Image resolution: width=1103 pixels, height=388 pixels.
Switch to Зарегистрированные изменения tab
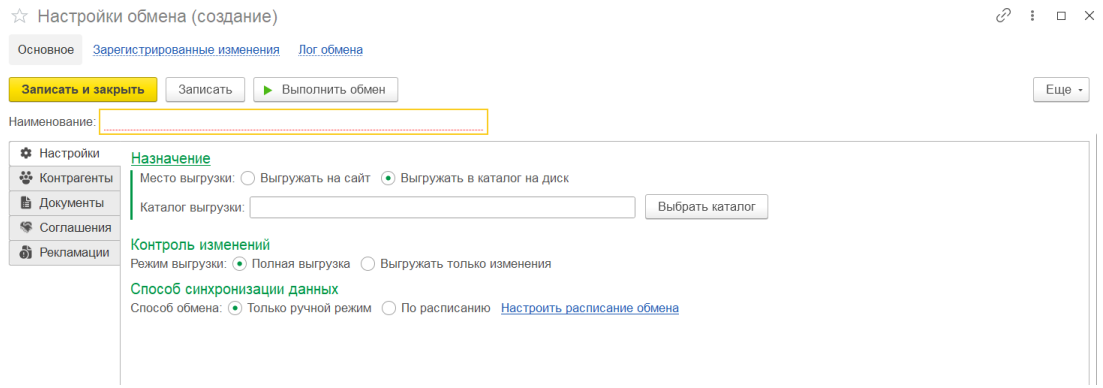[x=186, y=50]
